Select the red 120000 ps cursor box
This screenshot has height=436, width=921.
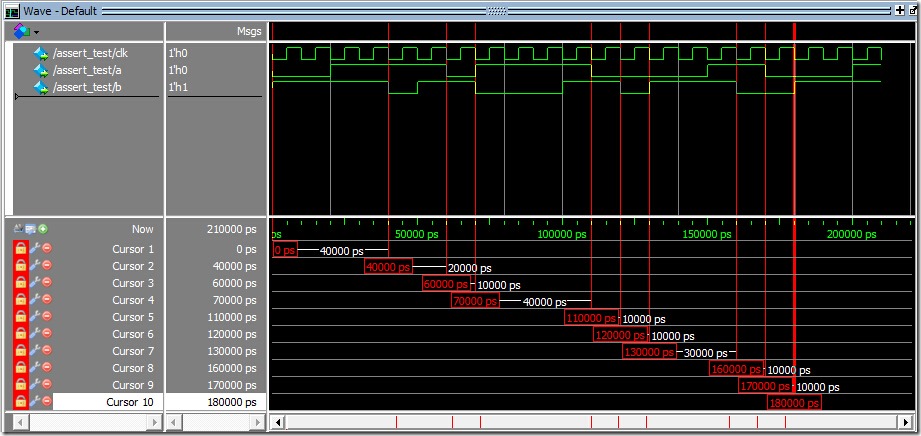[x=620, y=335]
